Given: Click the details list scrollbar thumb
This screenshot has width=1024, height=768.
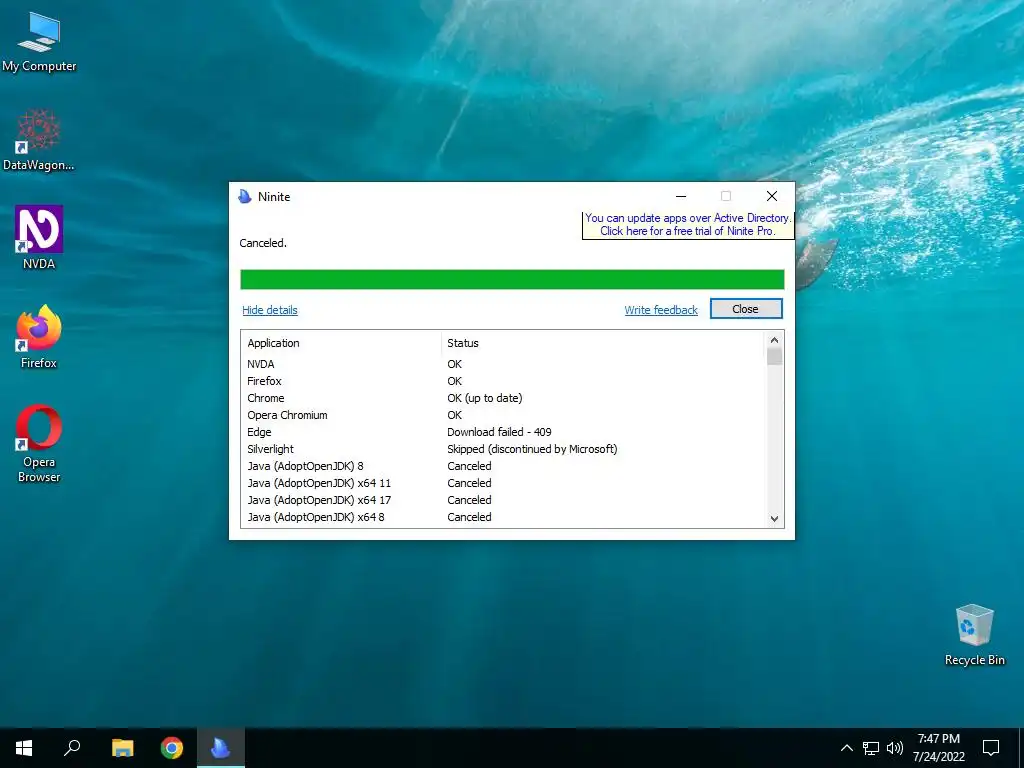Looking at the screenshot, I should click(775, 357).
